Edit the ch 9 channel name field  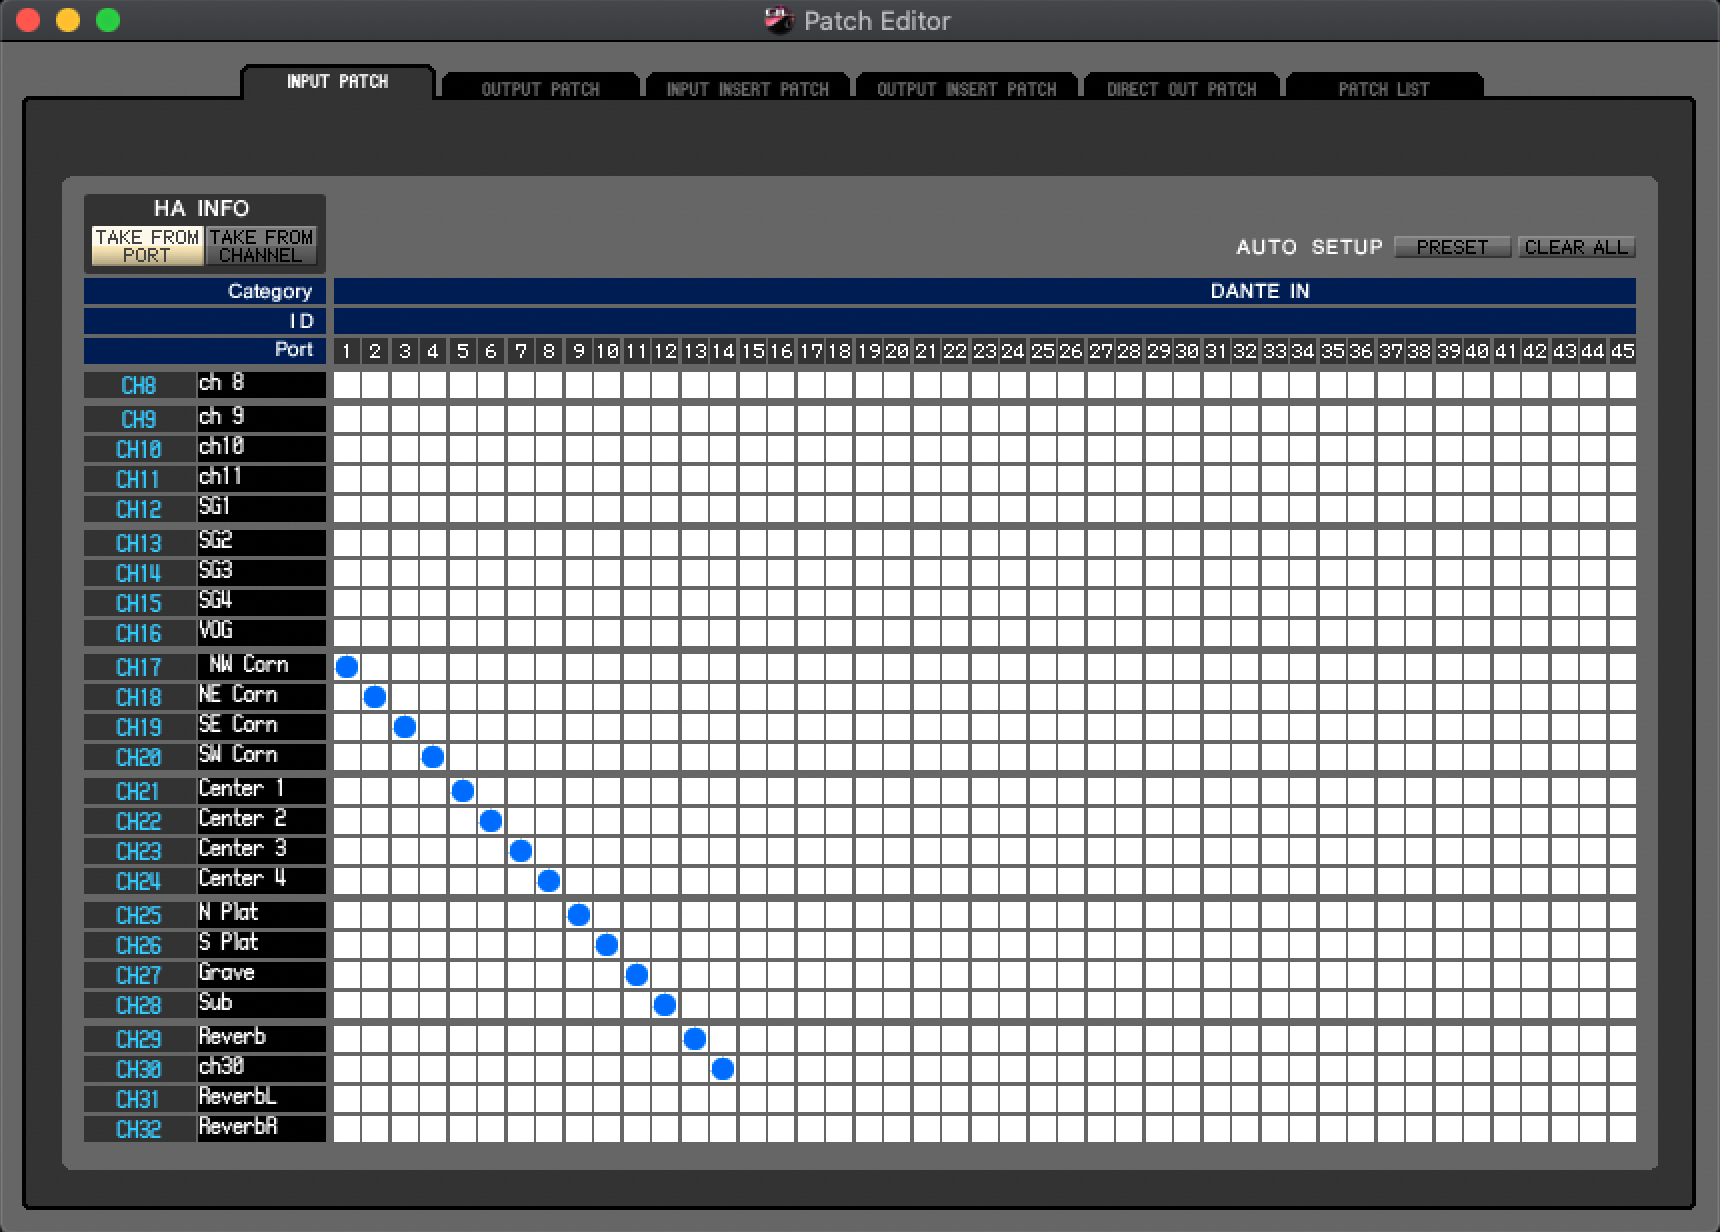(262, 419)
